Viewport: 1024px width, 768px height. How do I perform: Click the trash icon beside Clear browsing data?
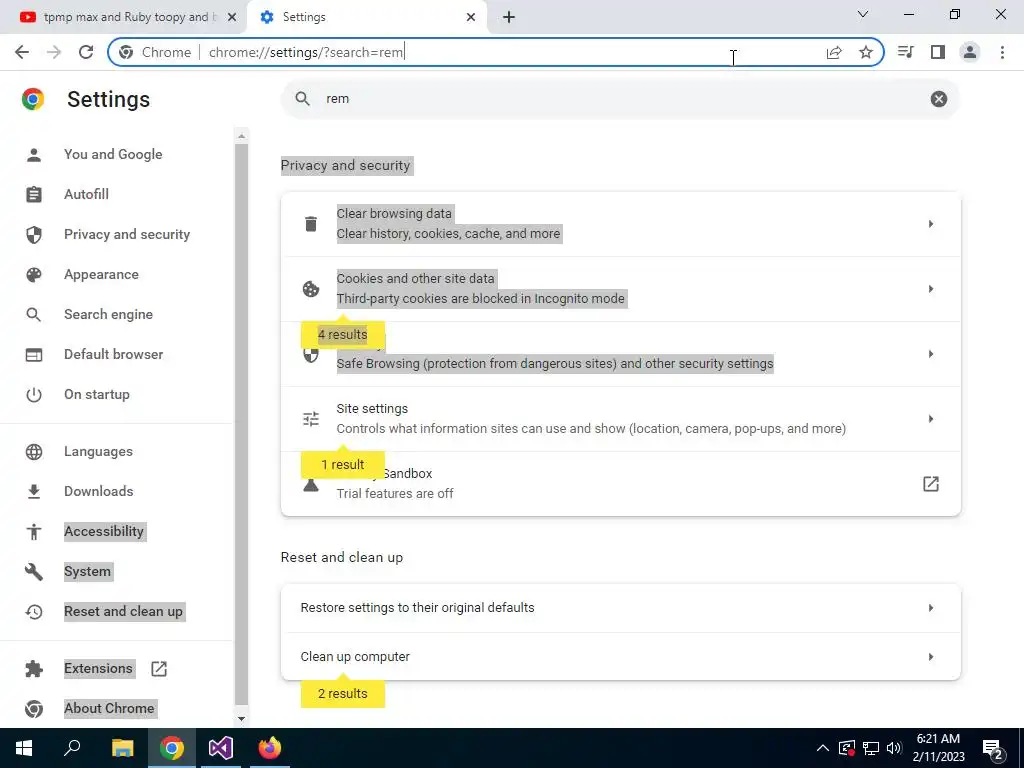[311, 224]
